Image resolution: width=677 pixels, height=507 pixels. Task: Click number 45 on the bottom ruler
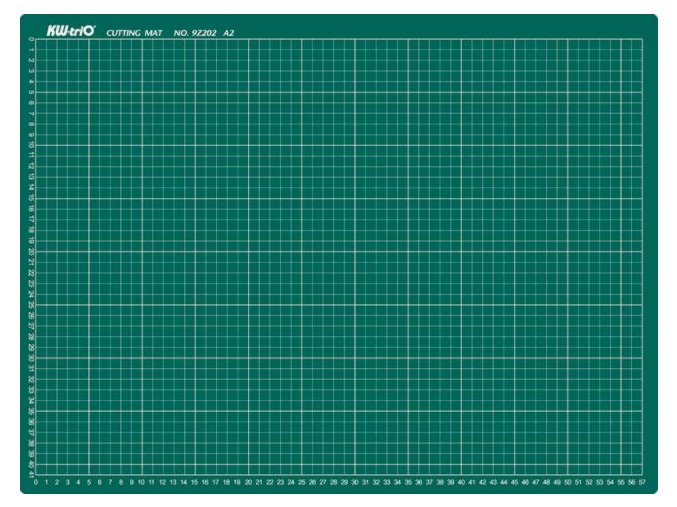pos(514,482)
